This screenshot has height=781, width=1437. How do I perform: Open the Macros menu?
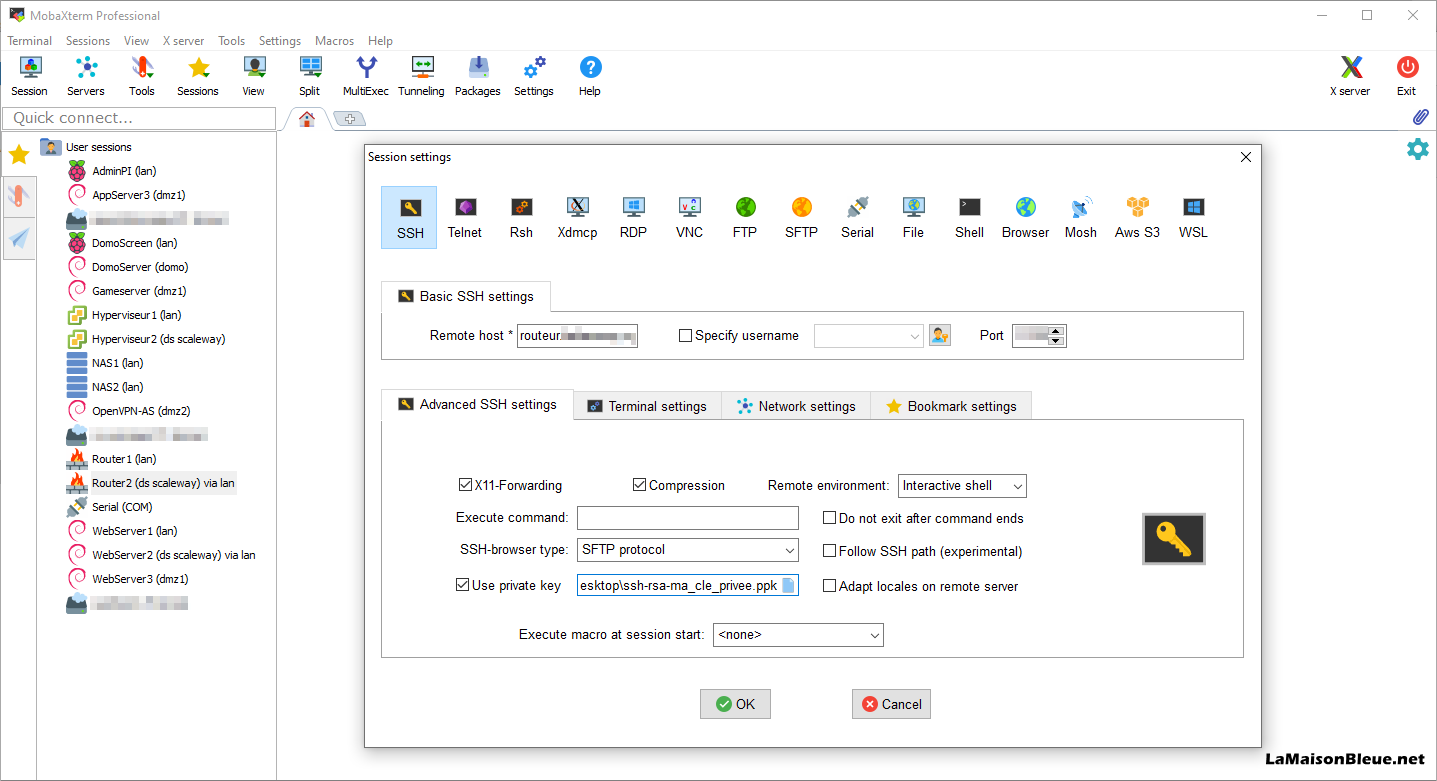334,41
